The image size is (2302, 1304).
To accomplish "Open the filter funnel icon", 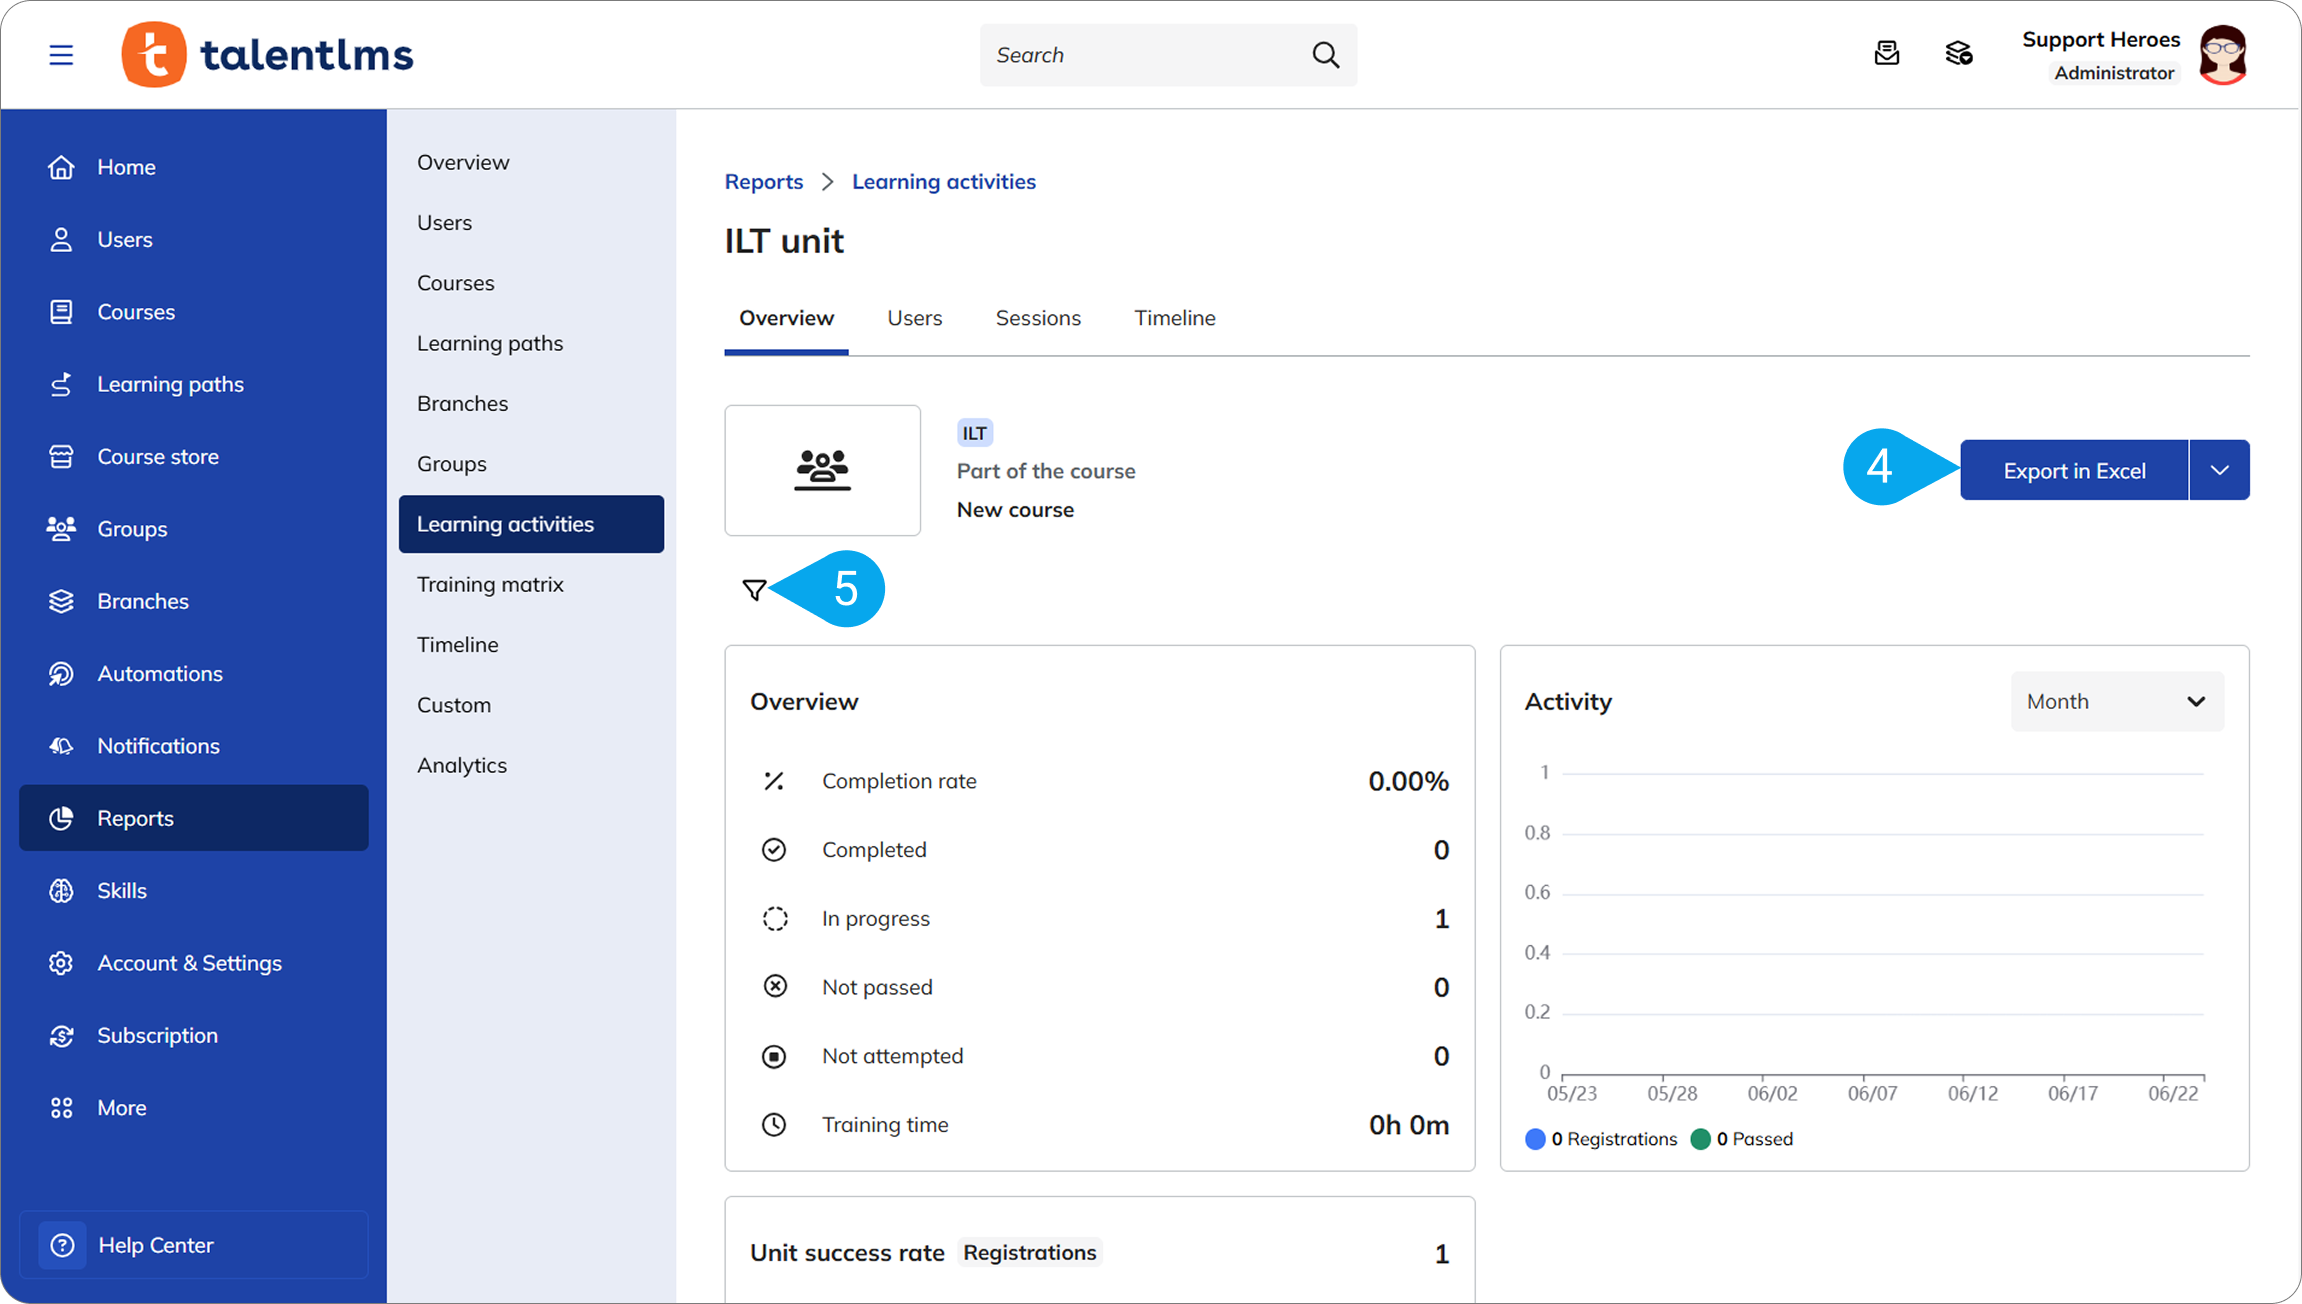I will (755, 590).
